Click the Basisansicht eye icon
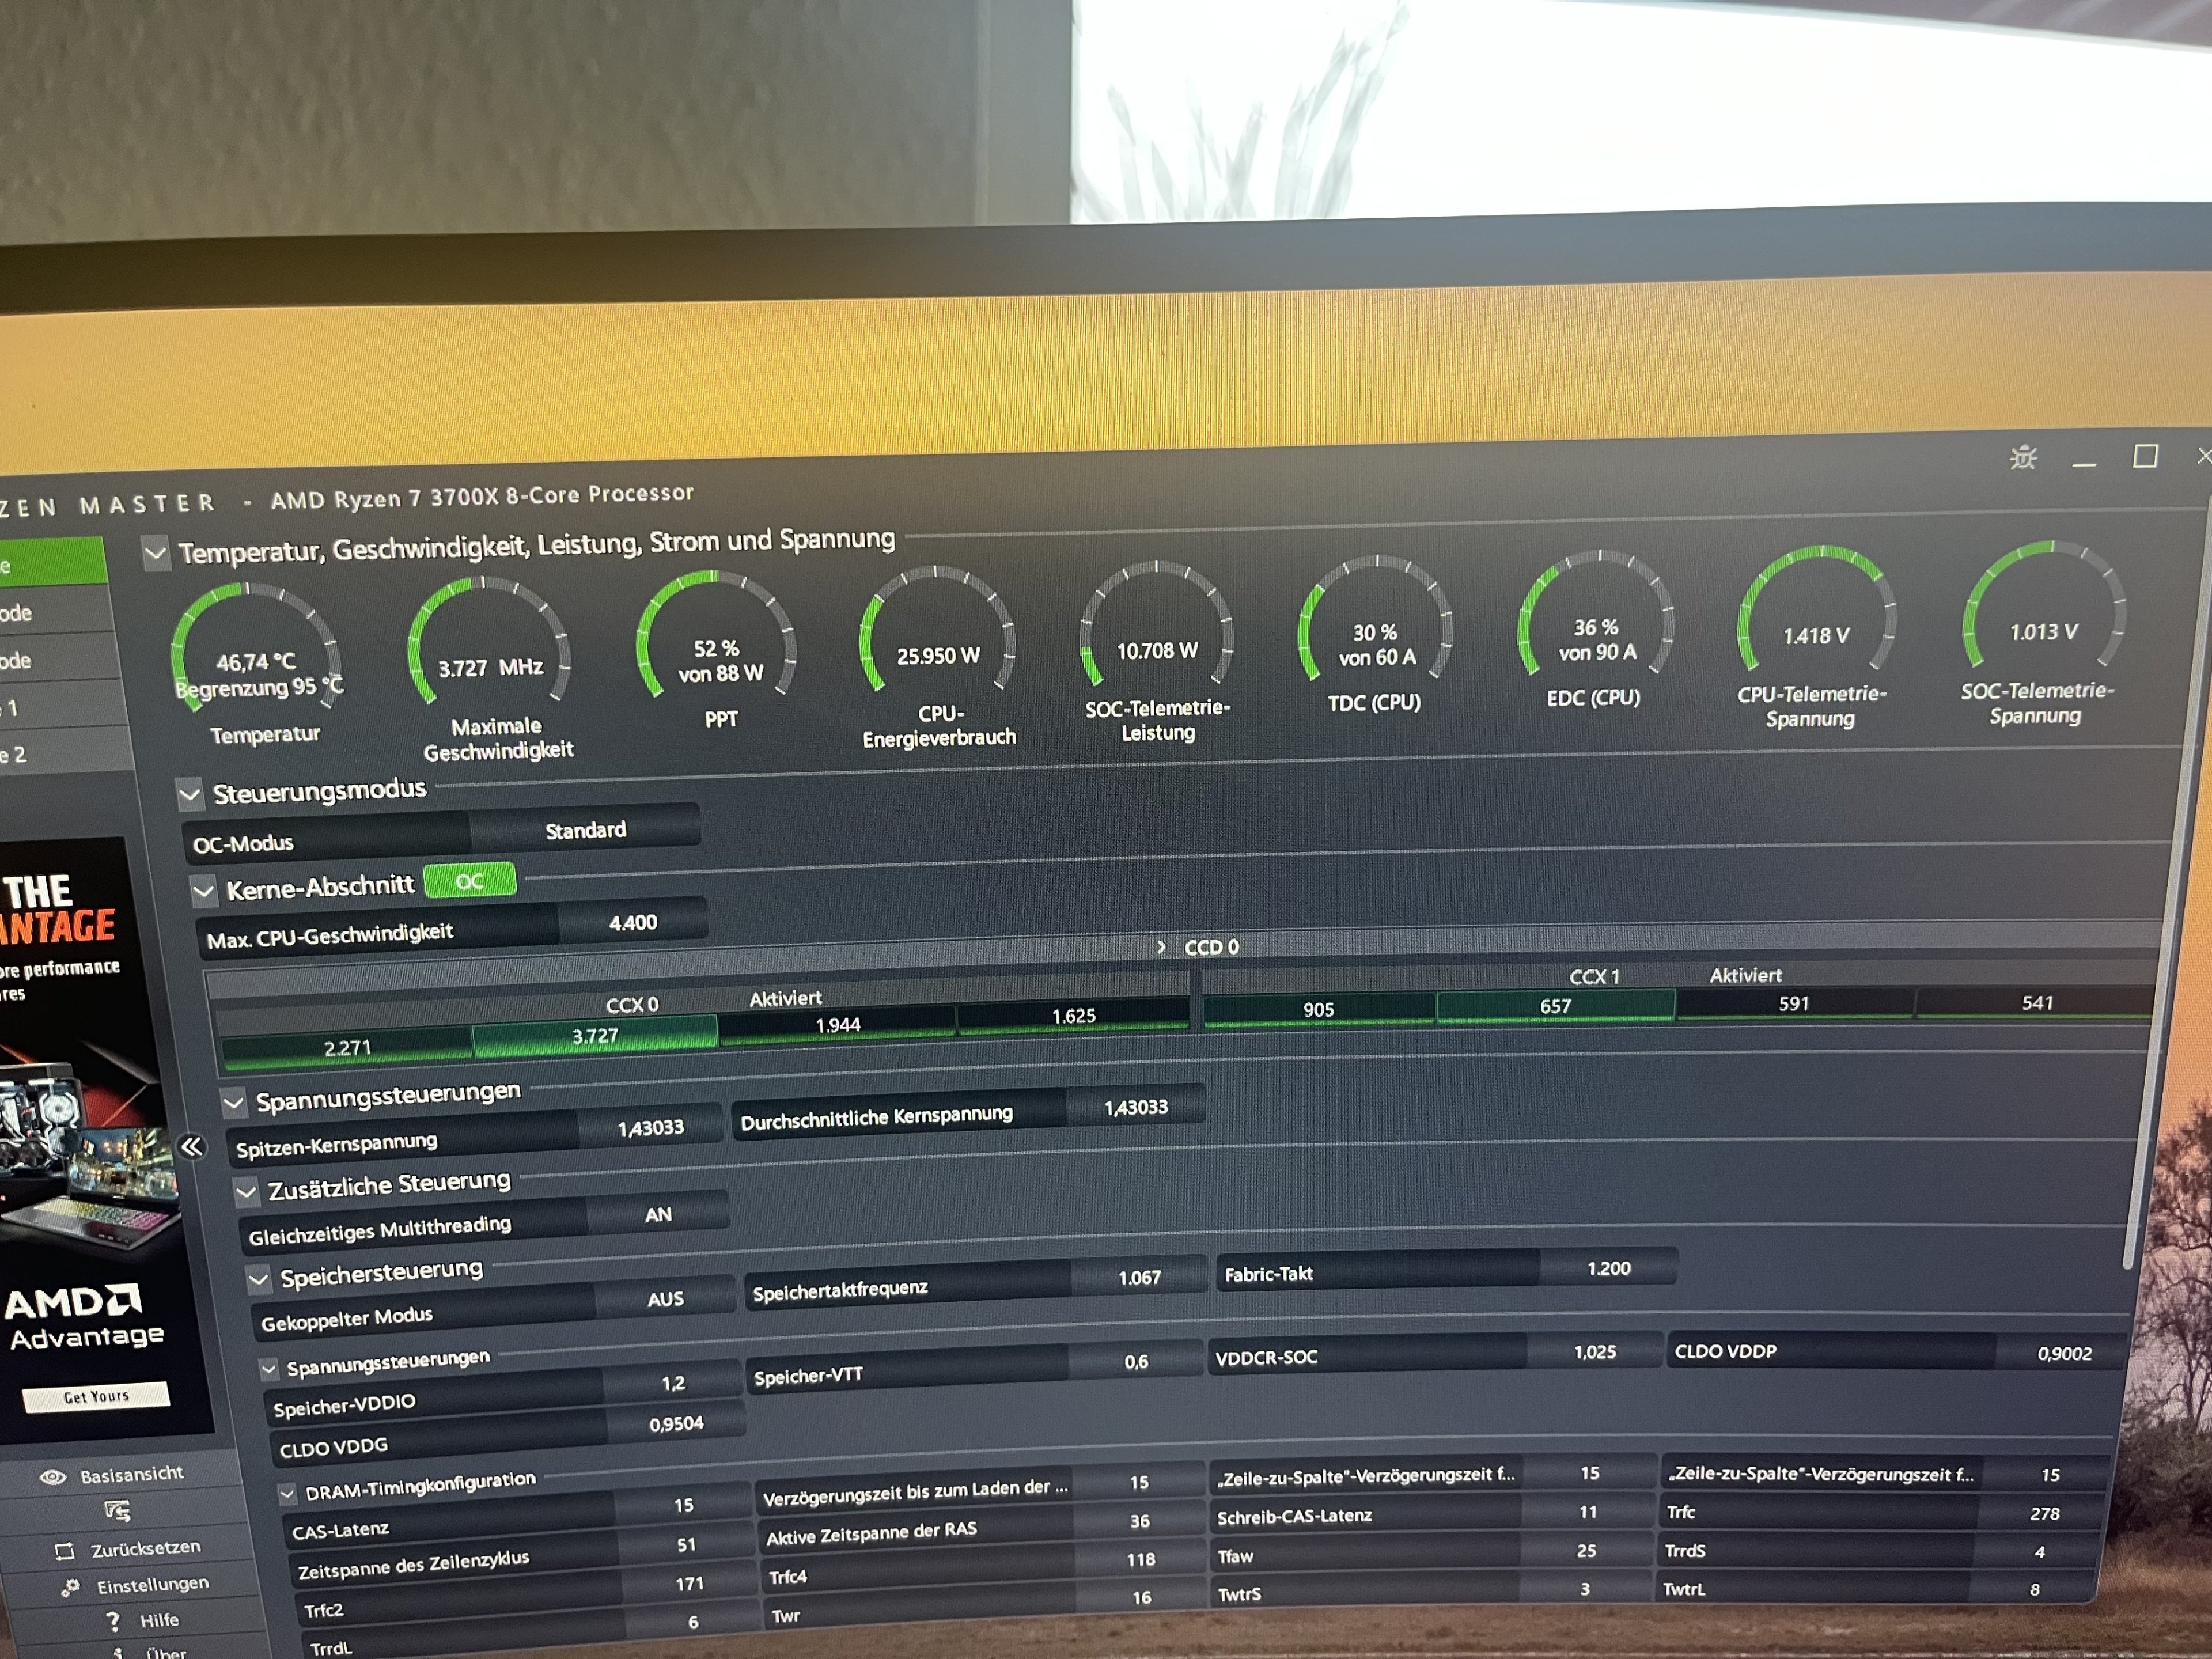The height and width of the screenshot is (1659, 2212). (x=52, y=1477)
